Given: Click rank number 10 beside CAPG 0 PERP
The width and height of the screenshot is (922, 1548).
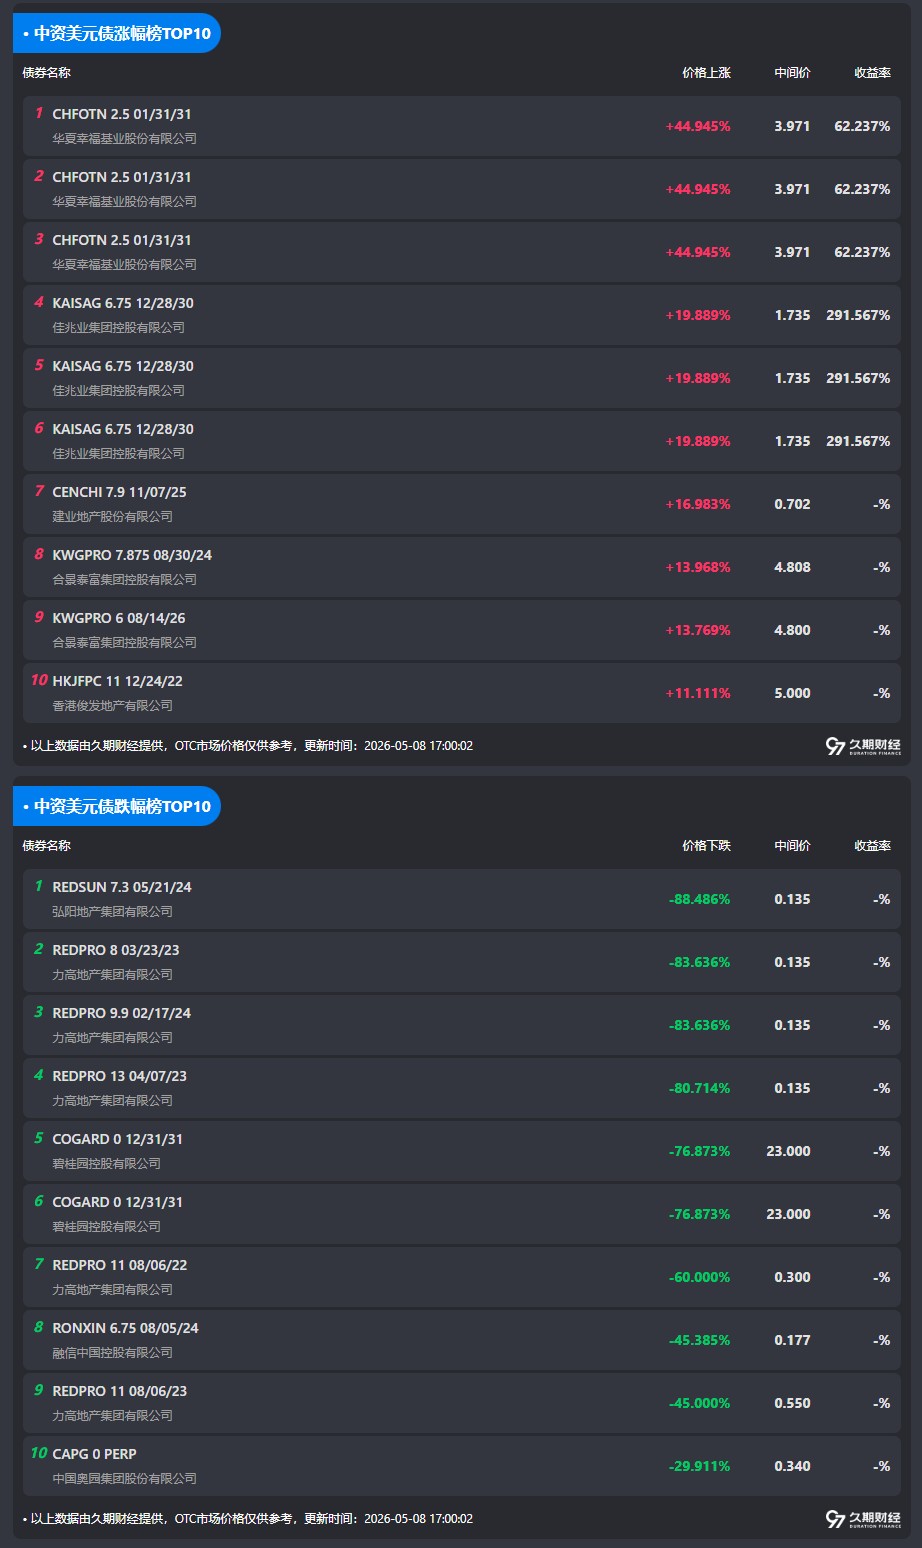Looking at the screenshot, I should pos(39,1454).
